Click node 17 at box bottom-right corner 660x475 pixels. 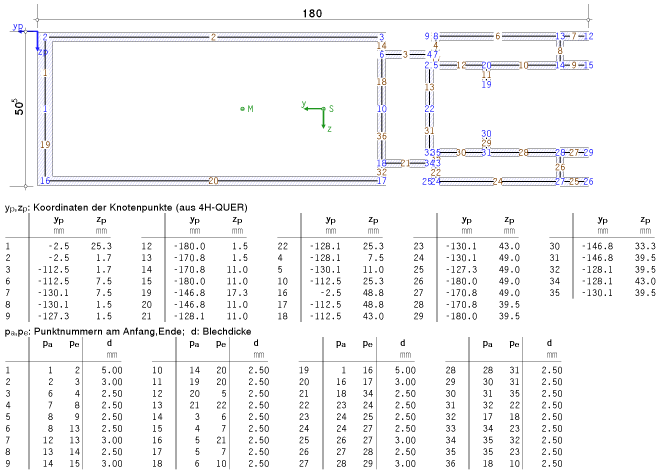click(x=381, y=181)
